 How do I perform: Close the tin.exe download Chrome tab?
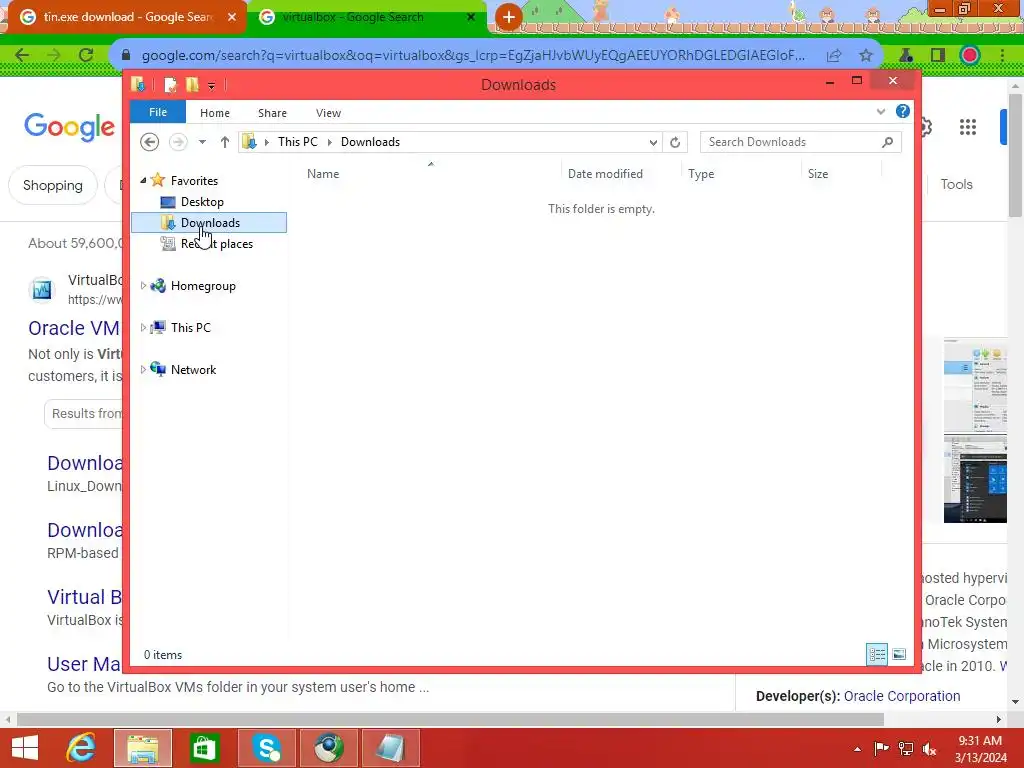[232, 17]
